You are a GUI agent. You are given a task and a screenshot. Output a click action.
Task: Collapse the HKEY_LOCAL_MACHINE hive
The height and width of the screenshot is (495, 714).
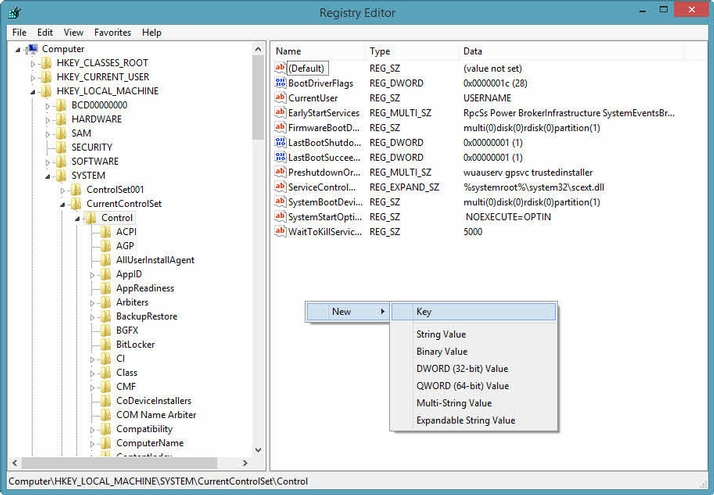[x=33, y=91]
